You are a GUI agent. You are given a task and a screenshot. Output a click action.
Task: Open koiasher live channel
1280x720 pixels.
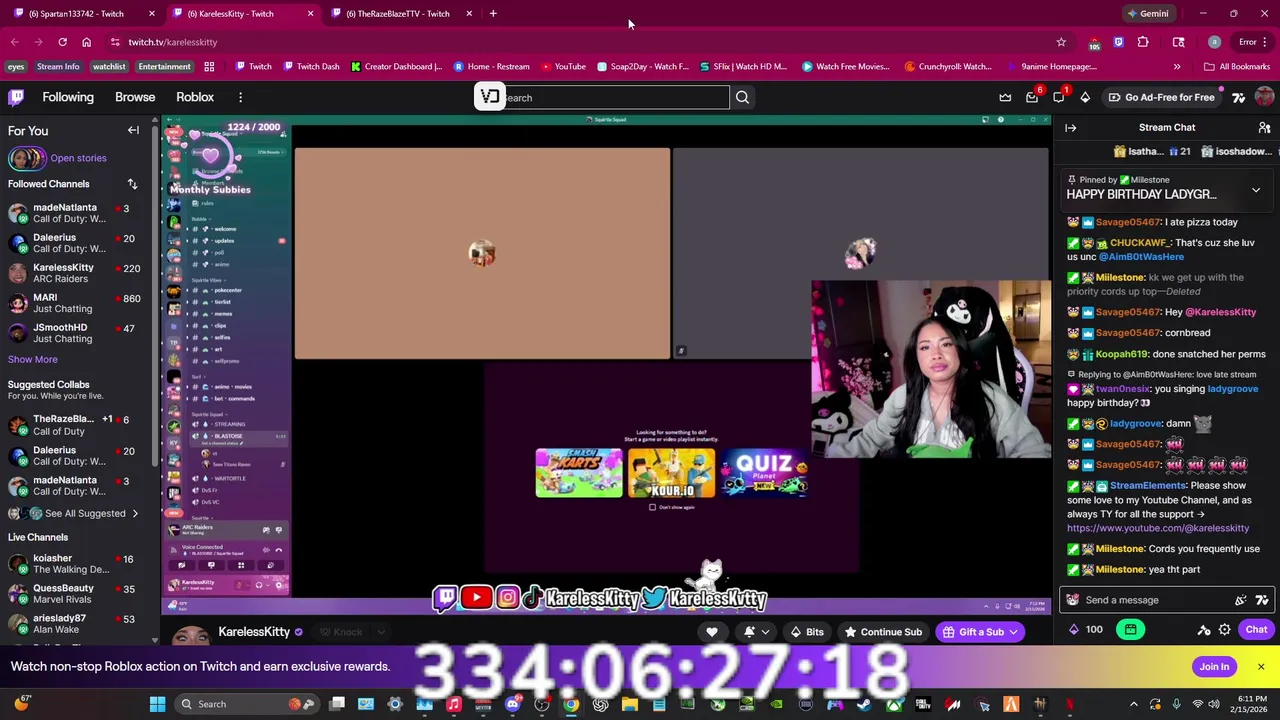[75, 564]
